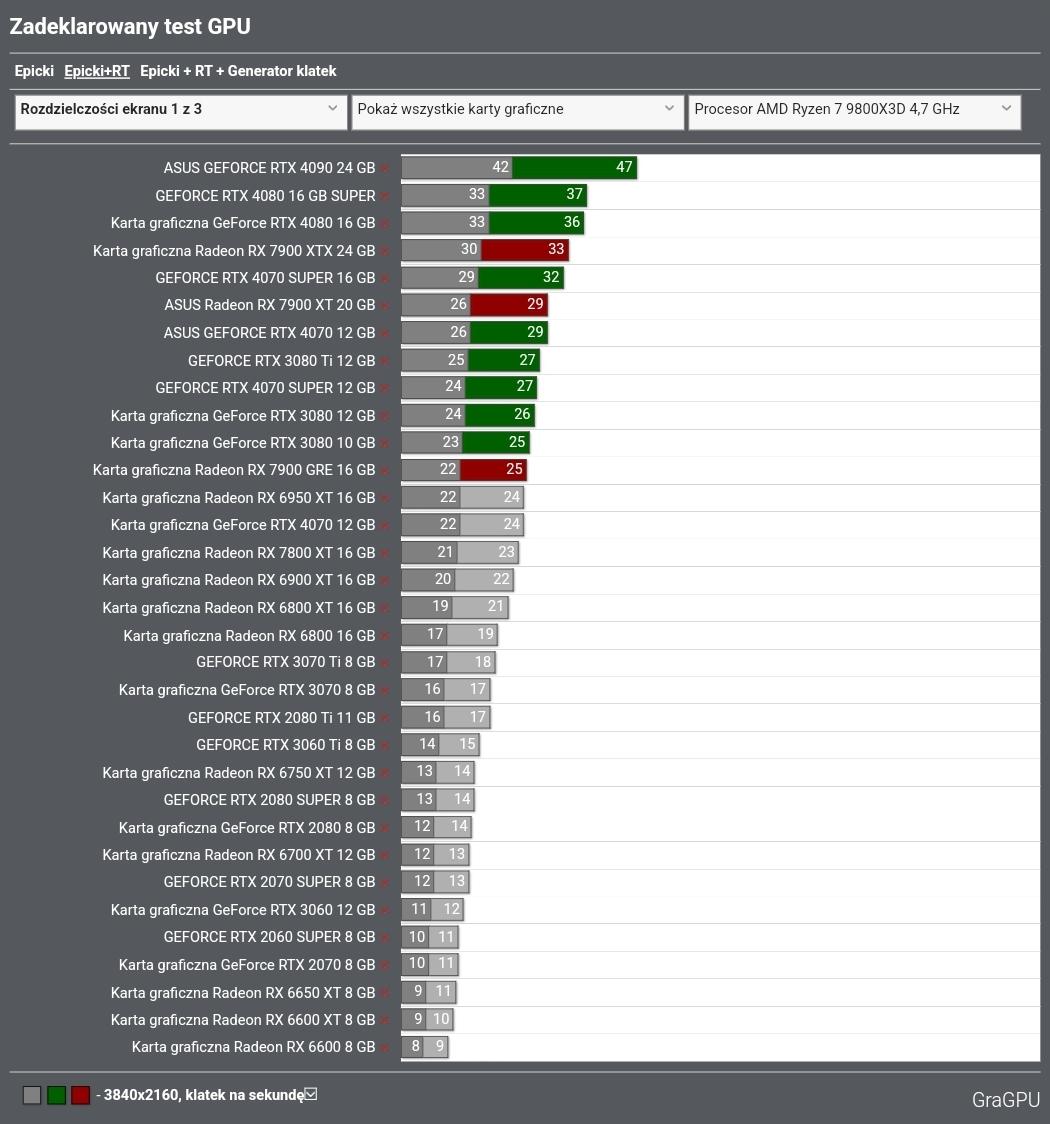Click the Zadeklarowany test GPU heading

130,27
